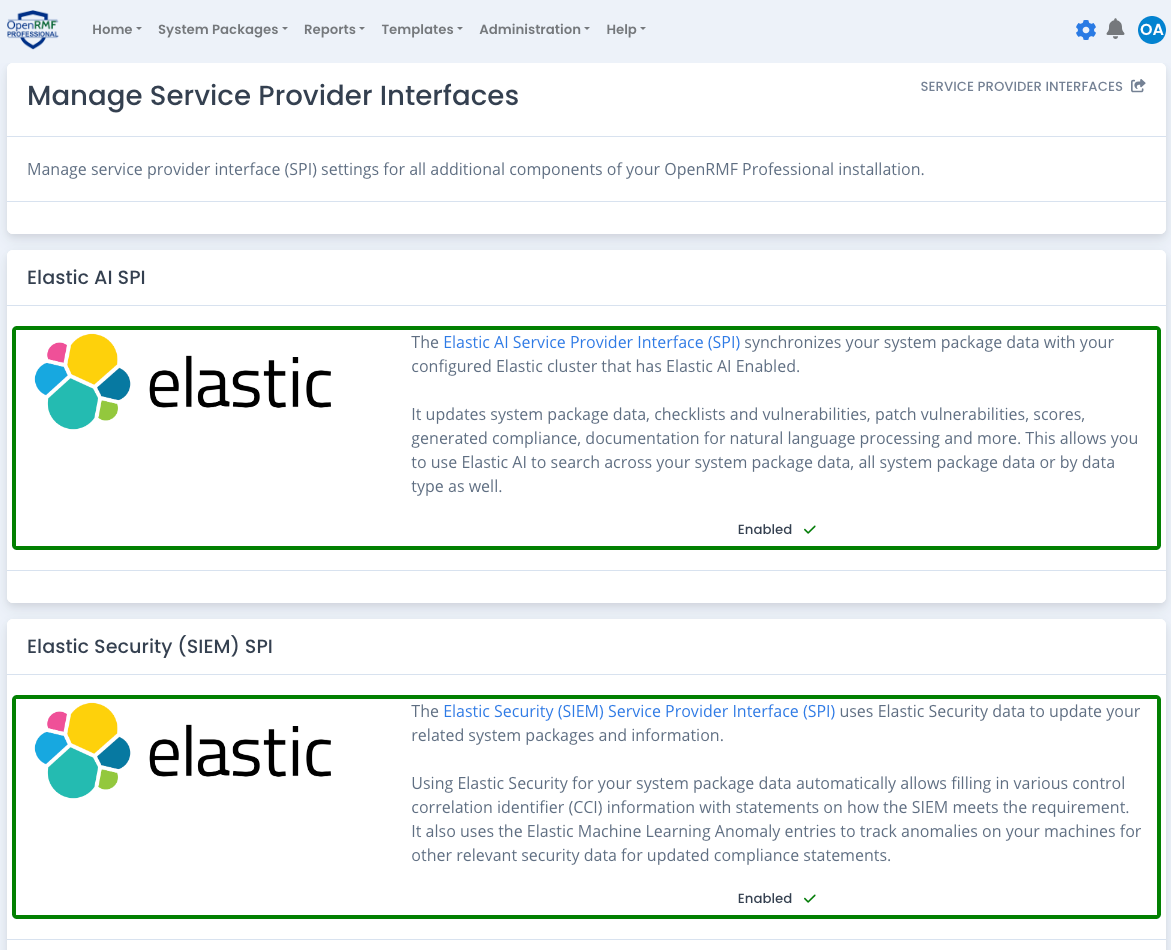
Task: Click Enabled status in Elastic AI SPI card
Action: coord(764,530)
